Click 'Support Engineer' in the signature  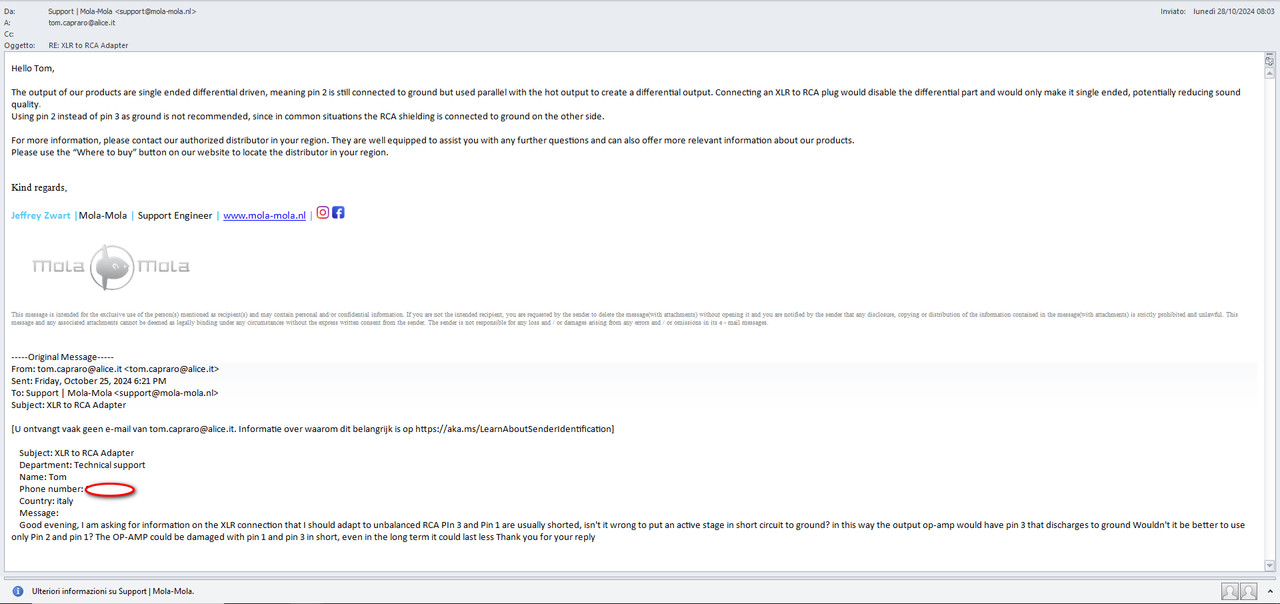click(x=175, y=215)
